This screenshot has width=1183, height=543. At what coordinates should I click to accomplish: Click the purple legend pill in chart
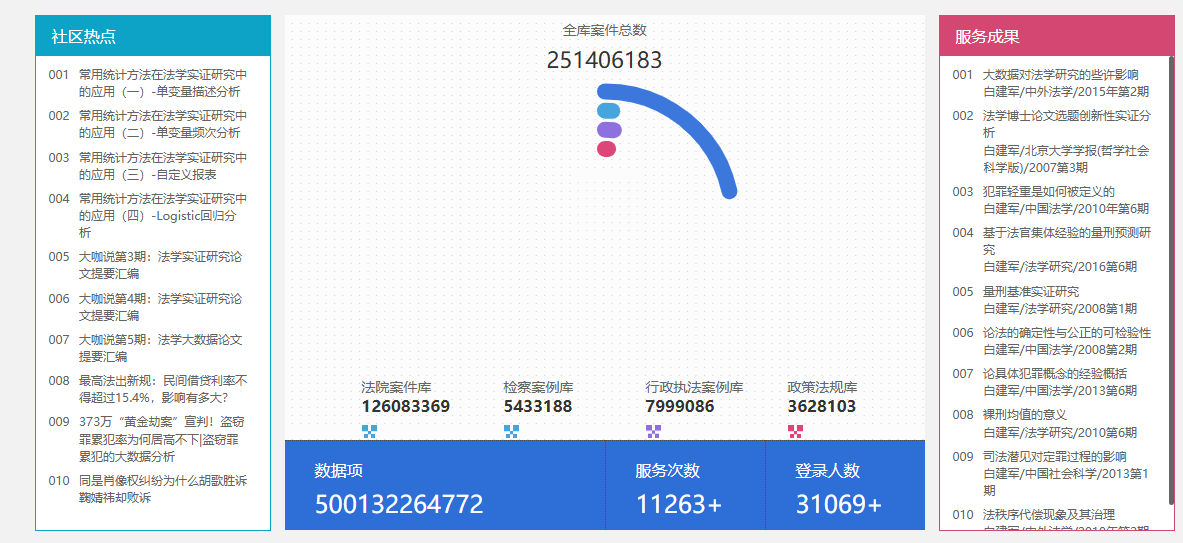(x=609, y=130)
